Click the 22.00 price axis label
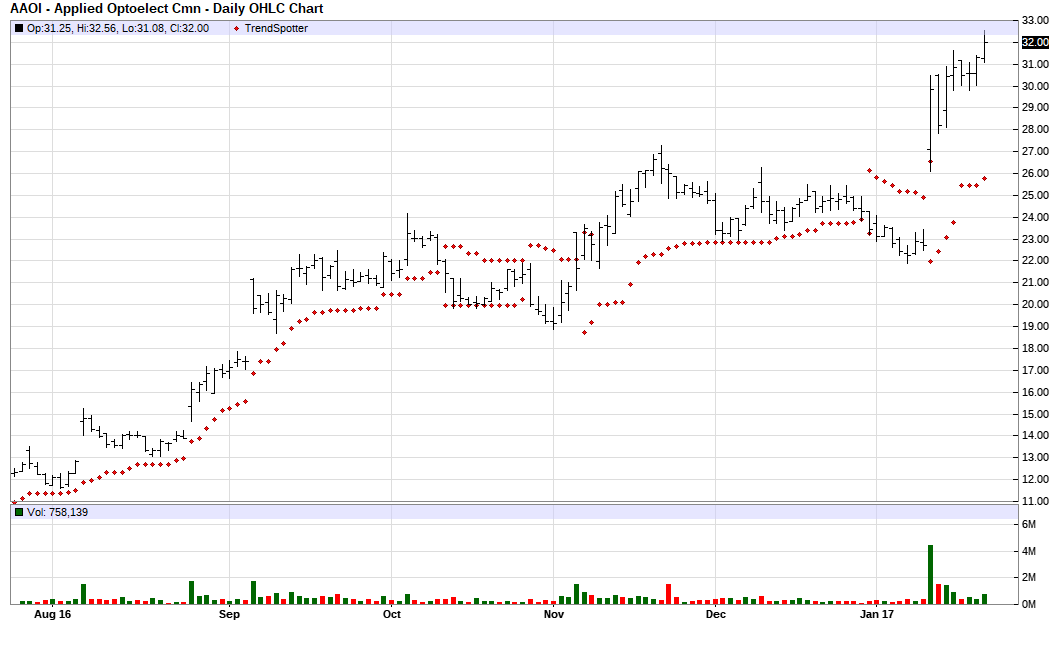This screenshot has width=1060, height=645. pos(1035,260)
